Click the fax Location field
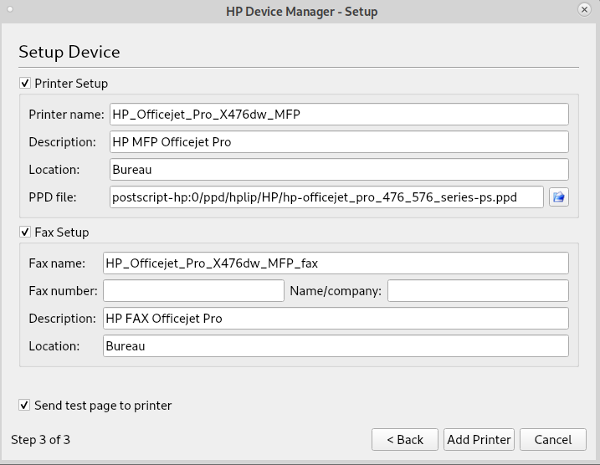 [336, 346]
